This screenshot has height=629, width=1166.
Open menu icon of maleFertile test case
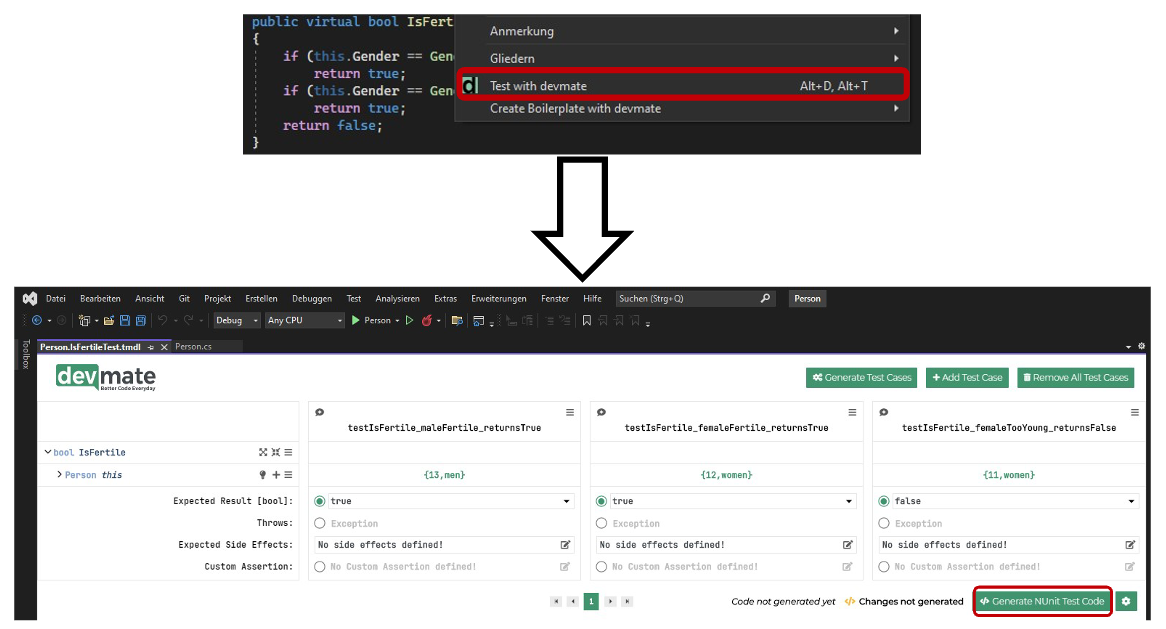570,412
